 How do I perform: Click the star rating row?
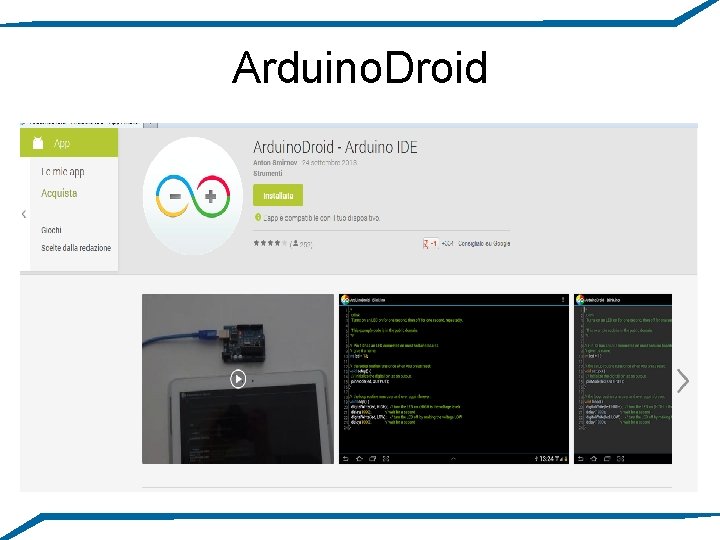[x=270, y=243]
